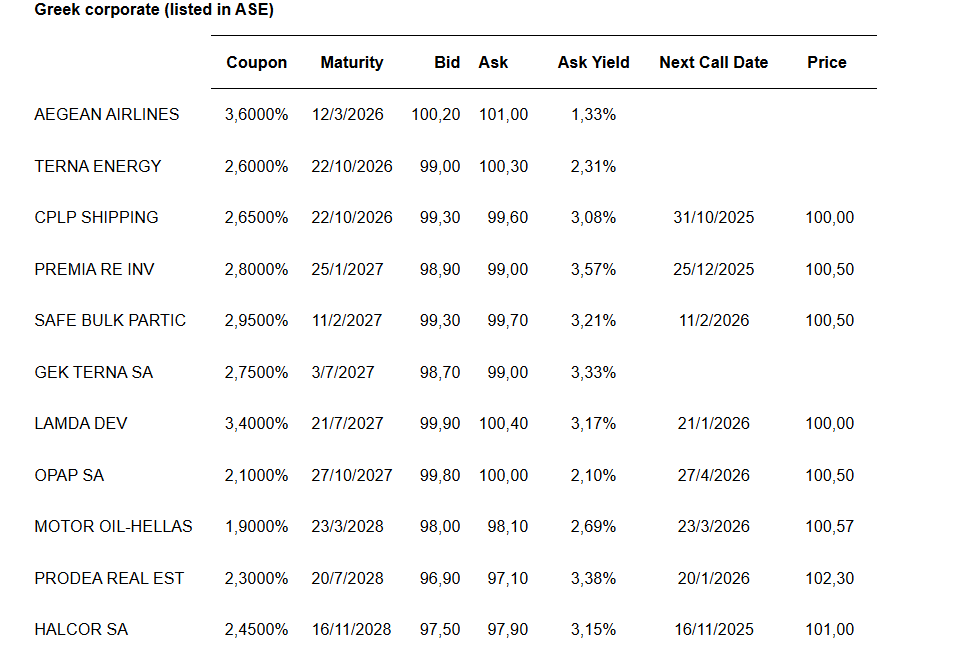
Task: Click the Next Call Date header
Action: 713,62
